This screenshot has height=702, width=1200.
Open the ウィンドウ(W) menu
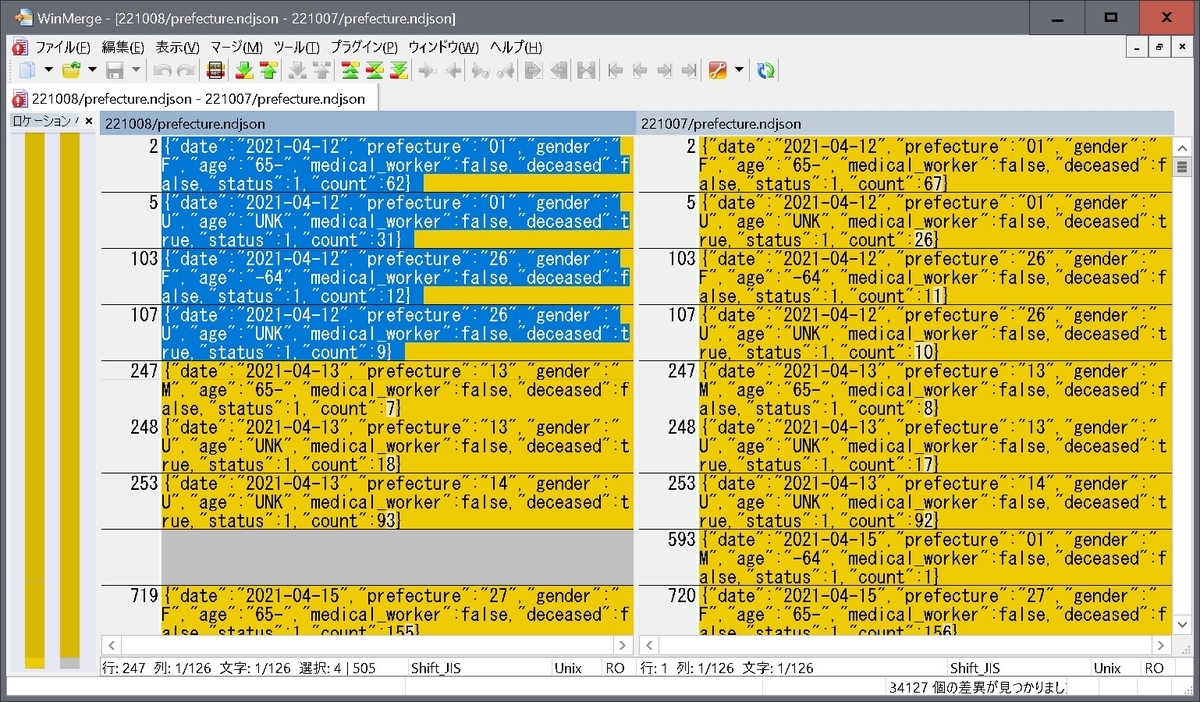pyautogui.click(x=444, y=47)
